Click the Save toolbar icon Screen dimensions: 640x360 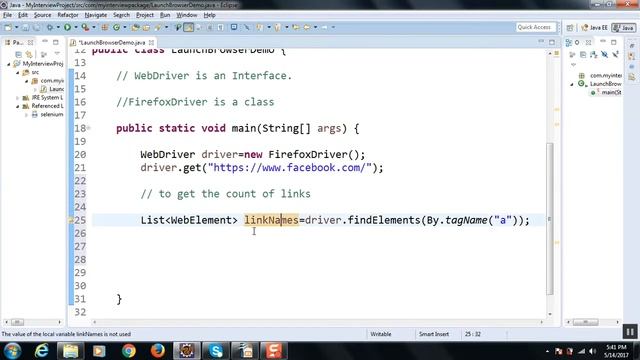coord(25,27)
